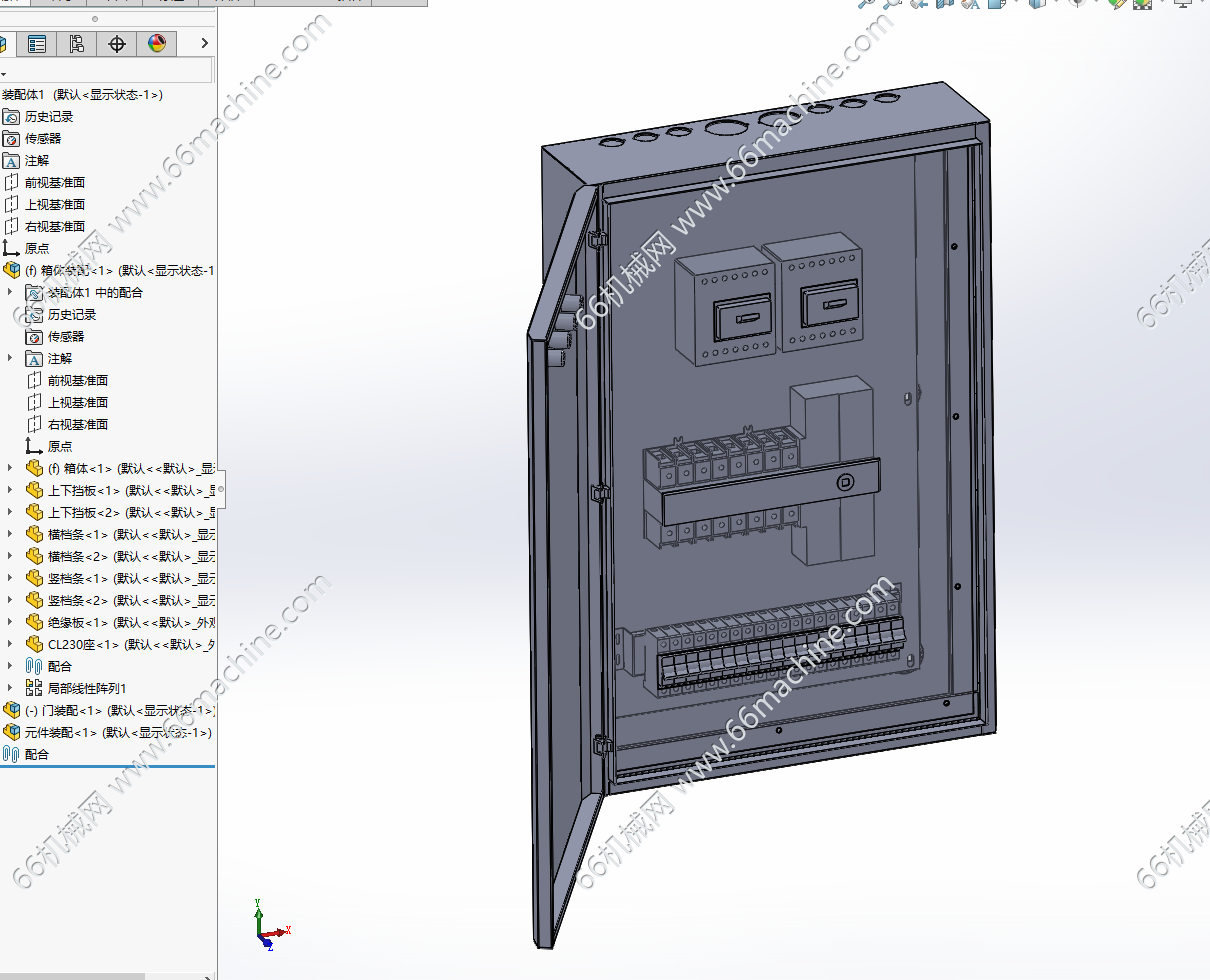Select the 上下挡板<2> tree row

click(120, 513)
